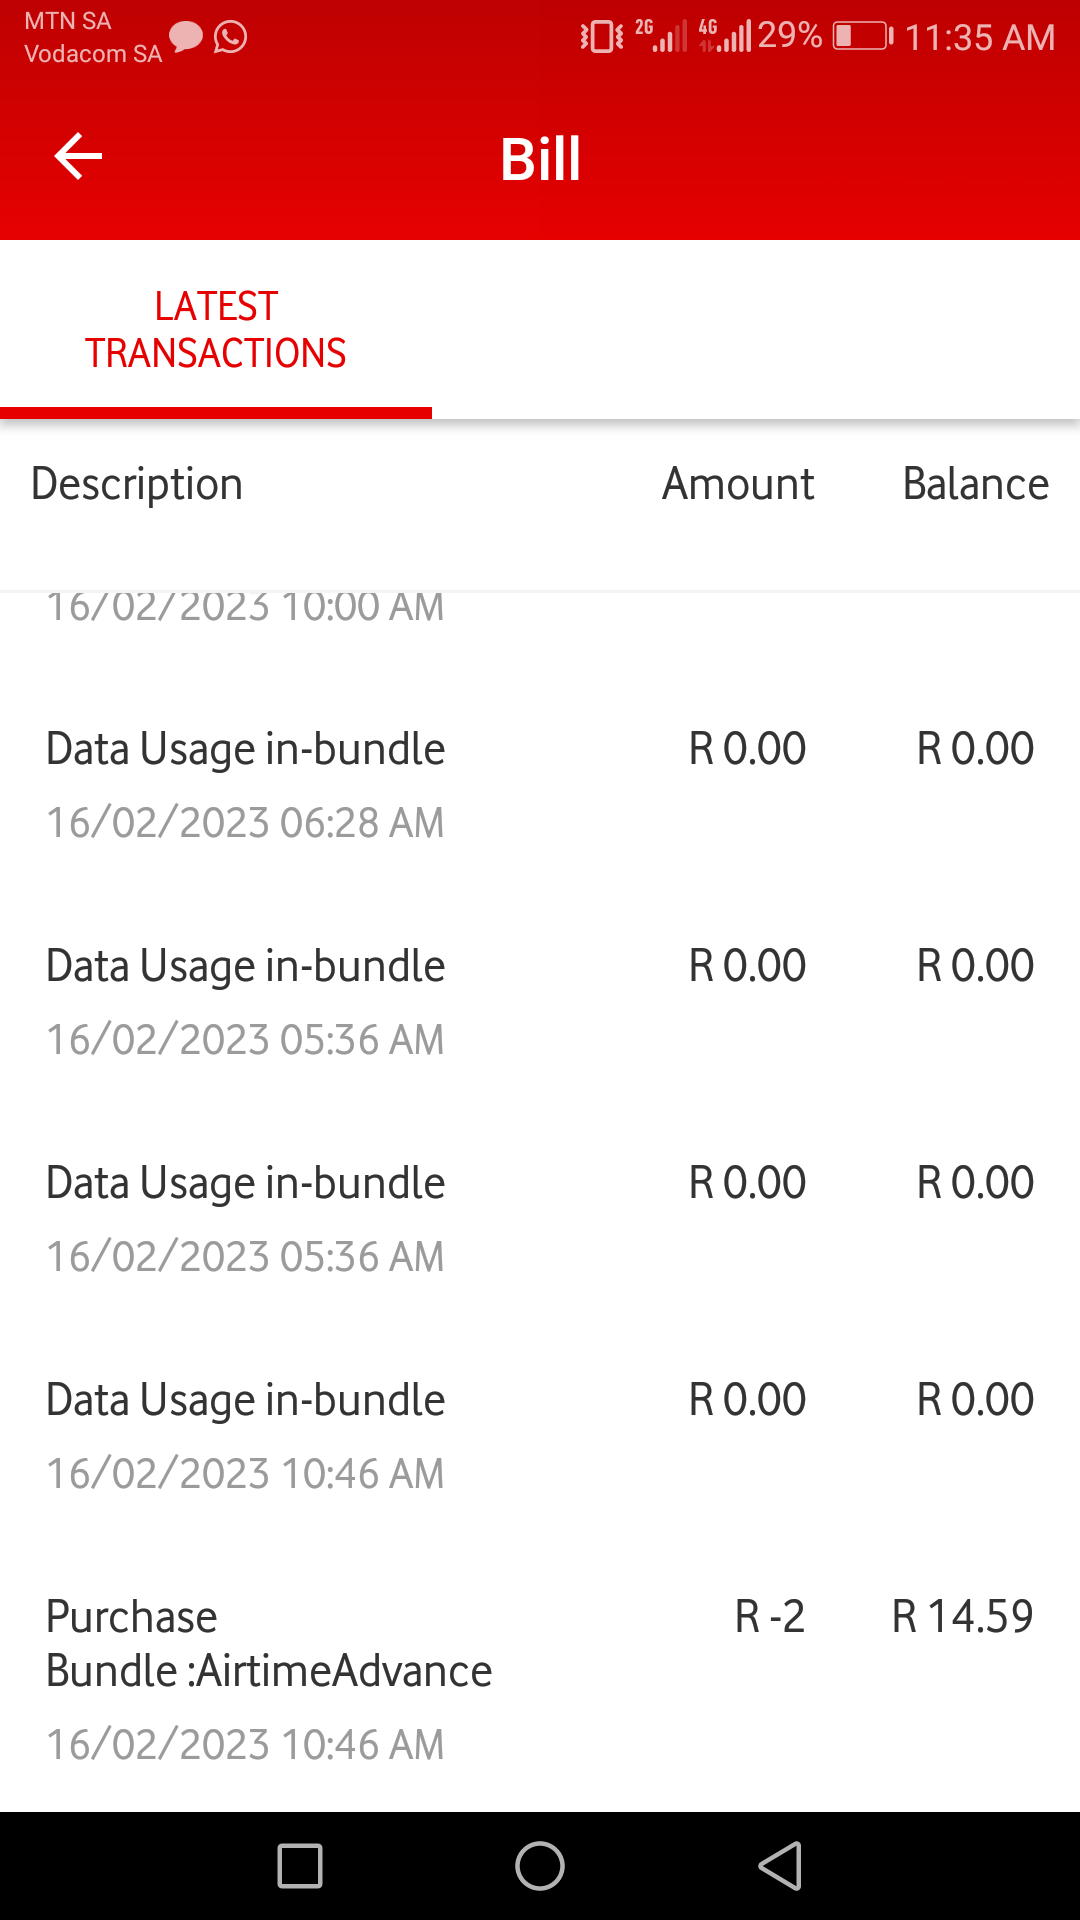Screen dimensions: 1080x1920
Task: Tap the R -2 amount value
Action: click(x=769, y=1616)
